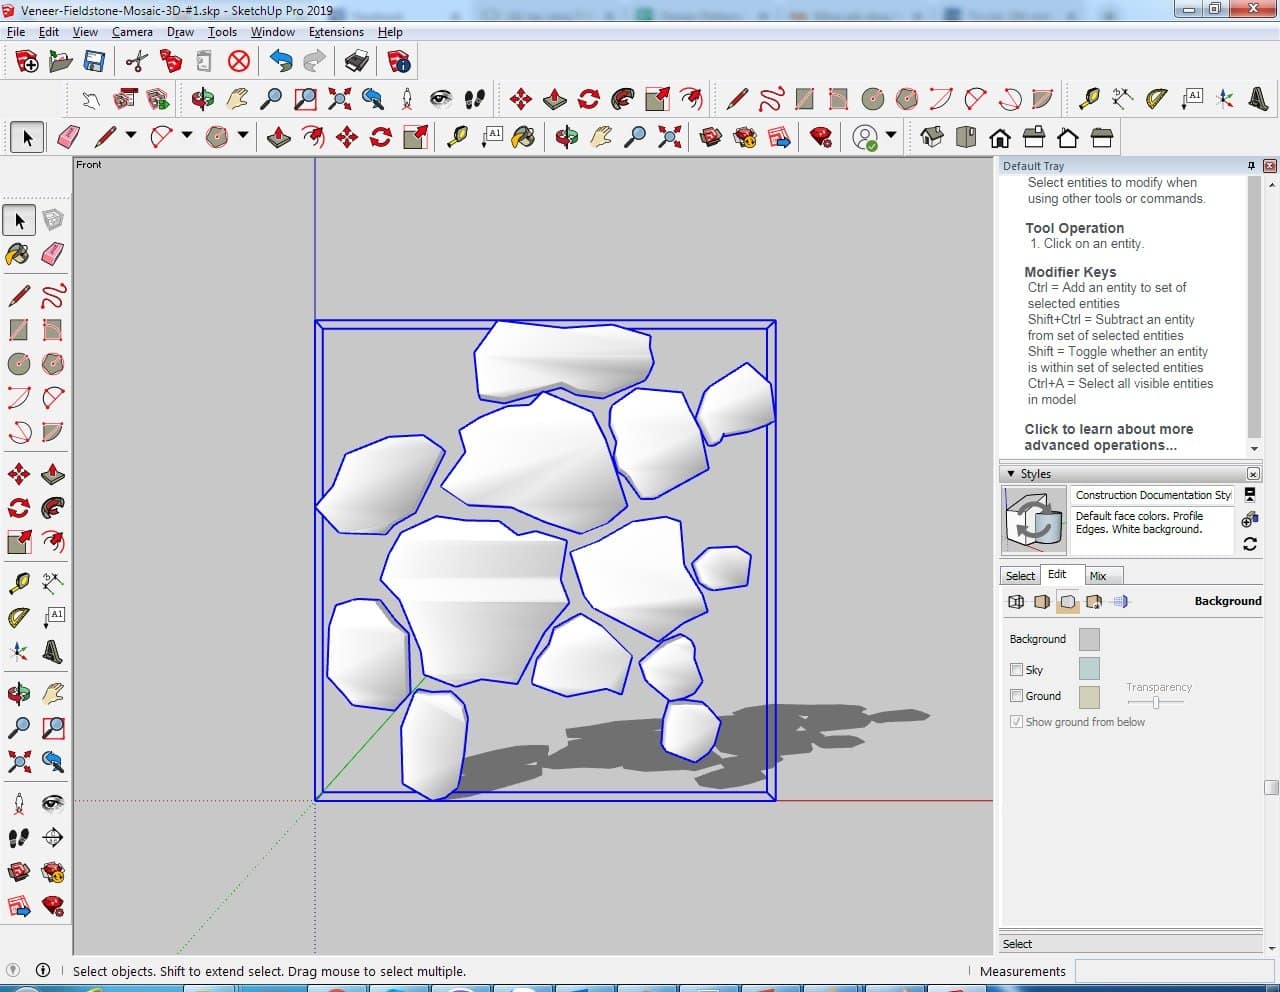Enable the Sky checkbox
1280x992 pixels.
pyautogui.click(x=1016, y=670)
